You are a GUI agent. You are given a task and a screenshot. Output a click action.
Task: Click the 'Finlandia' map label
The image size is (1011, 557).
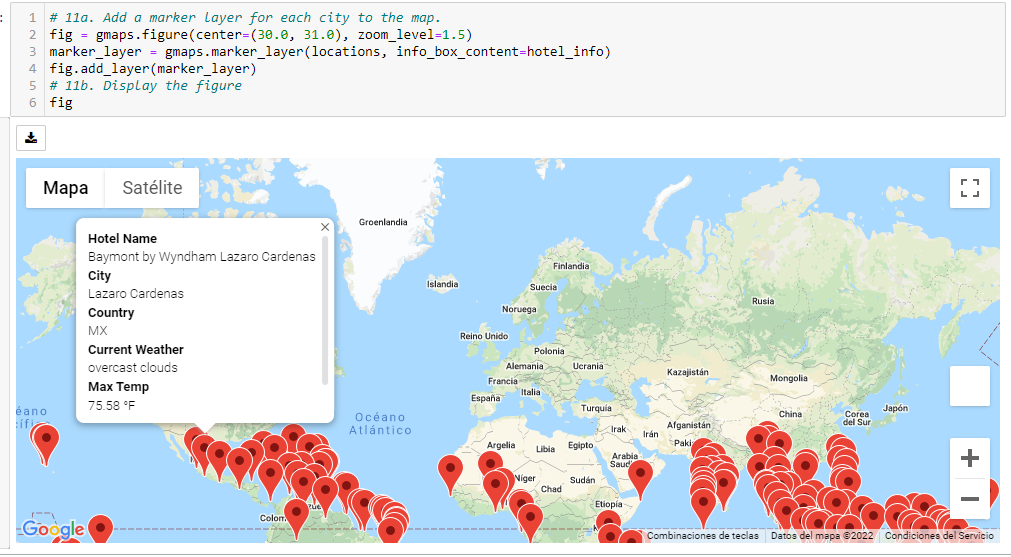pyautogui.click(x=571, y=266)
